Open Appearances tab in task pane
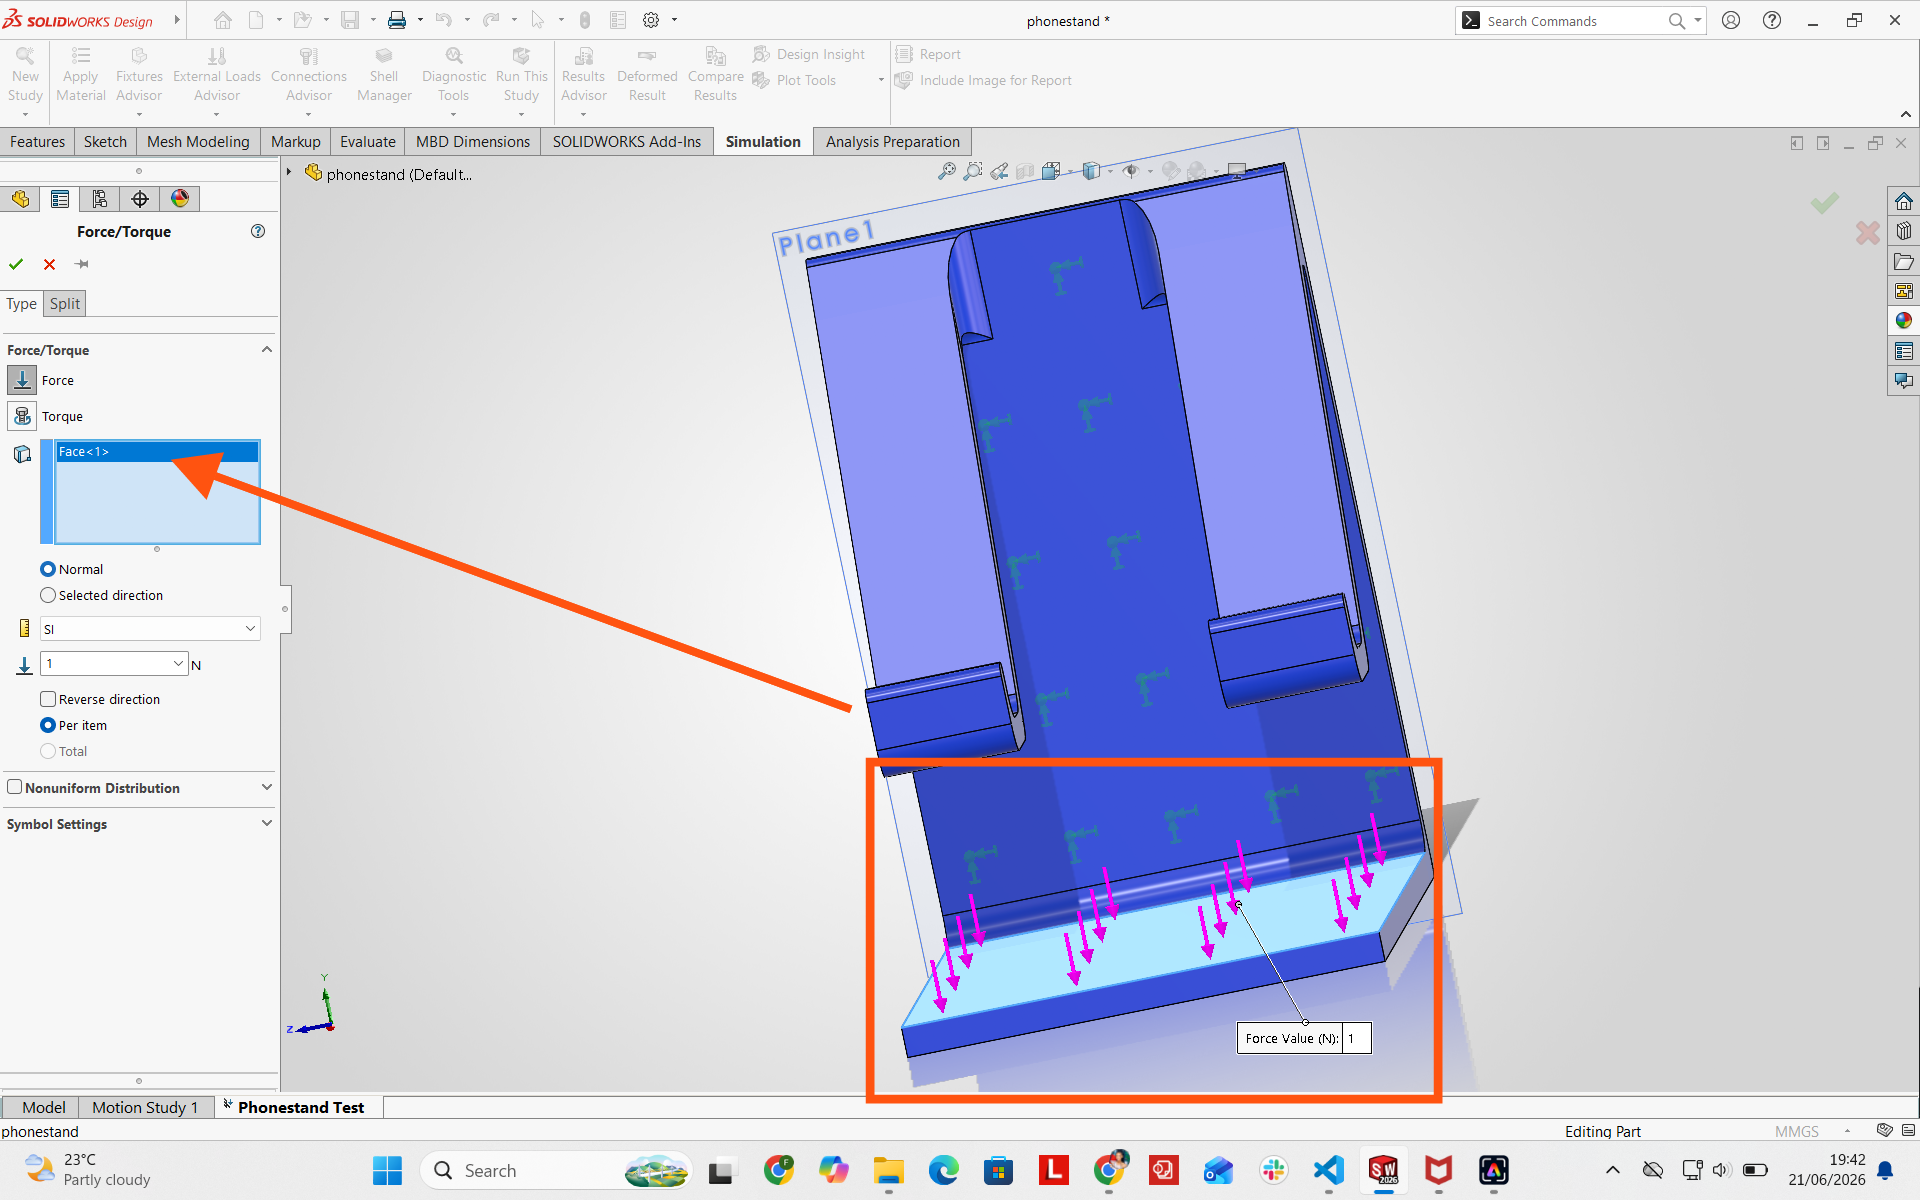 [x=1904, y=321]
